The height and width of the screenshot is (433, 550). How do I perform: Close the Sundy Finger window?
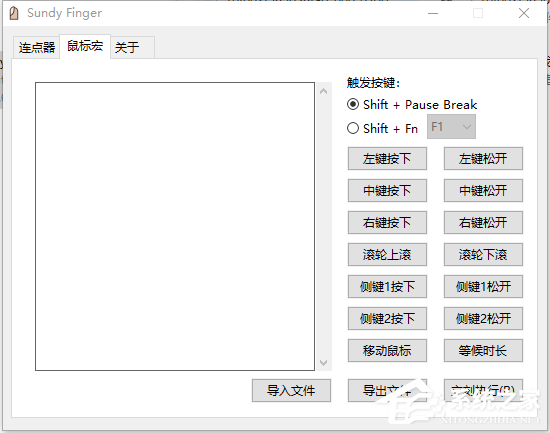coord(524,13)
